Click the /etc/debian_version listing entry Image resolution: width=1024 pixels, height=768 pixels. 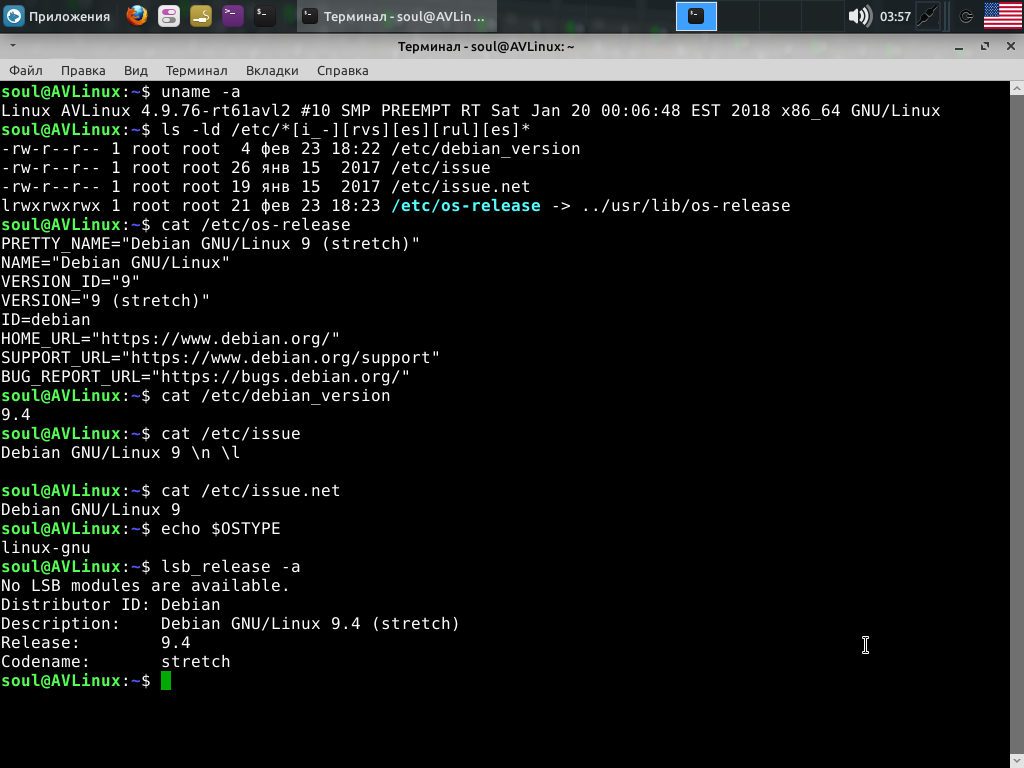(x=486, y=149)
